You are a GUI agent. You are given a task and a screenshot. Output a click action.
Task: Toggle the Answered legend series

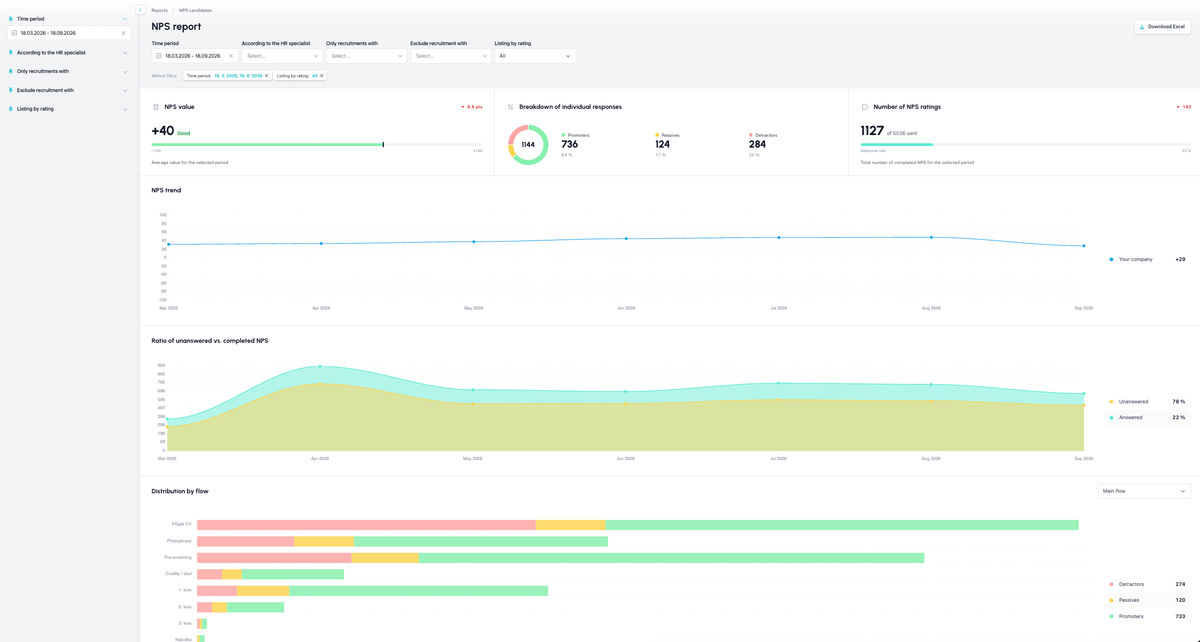pyautogui.click(x=1147, y=417)
